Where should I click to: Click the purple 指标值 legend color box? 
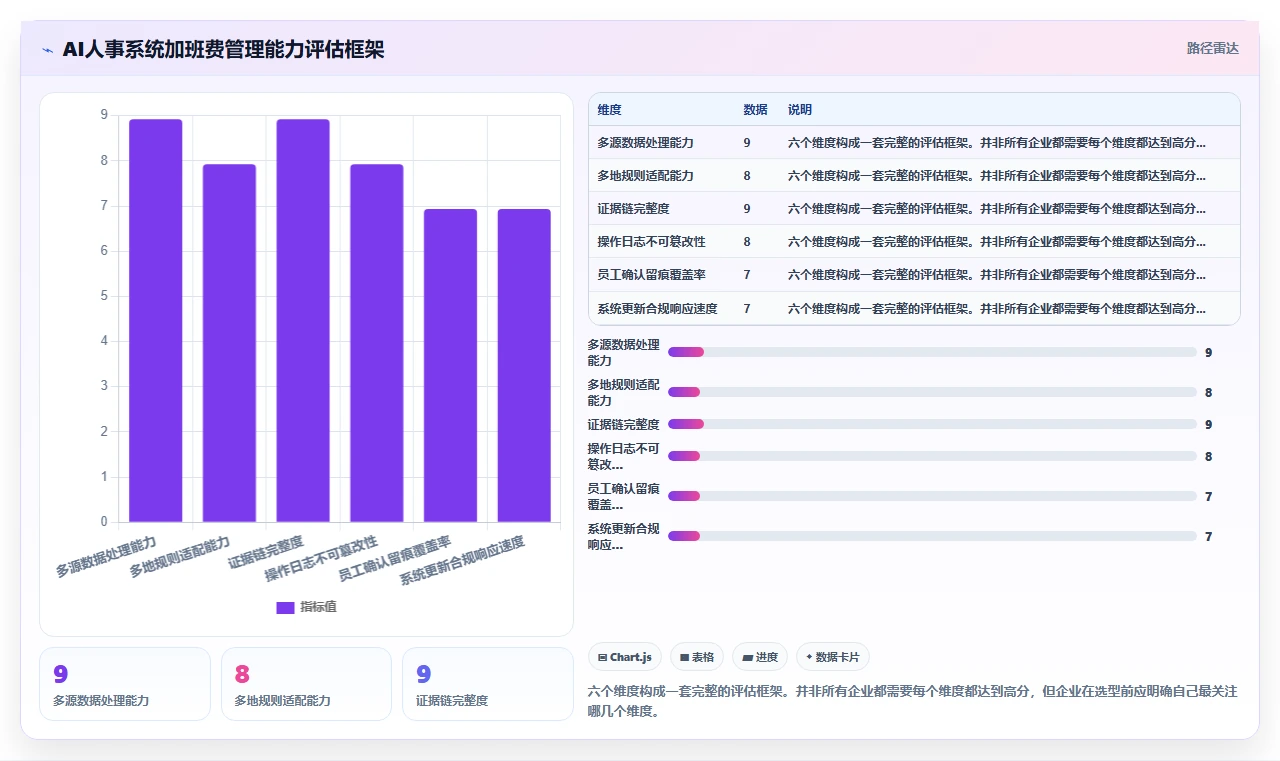(285, 607)
